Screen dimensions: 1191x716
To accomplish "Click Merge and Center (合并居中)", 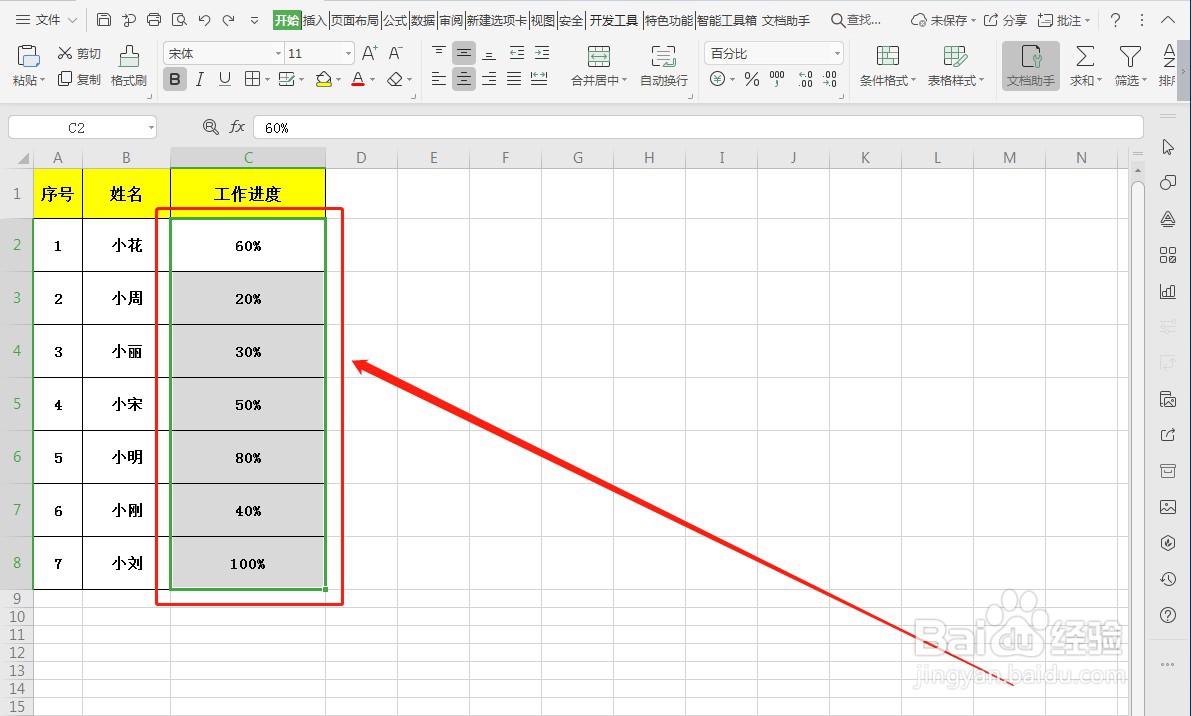I will click(x=599, y=65).
